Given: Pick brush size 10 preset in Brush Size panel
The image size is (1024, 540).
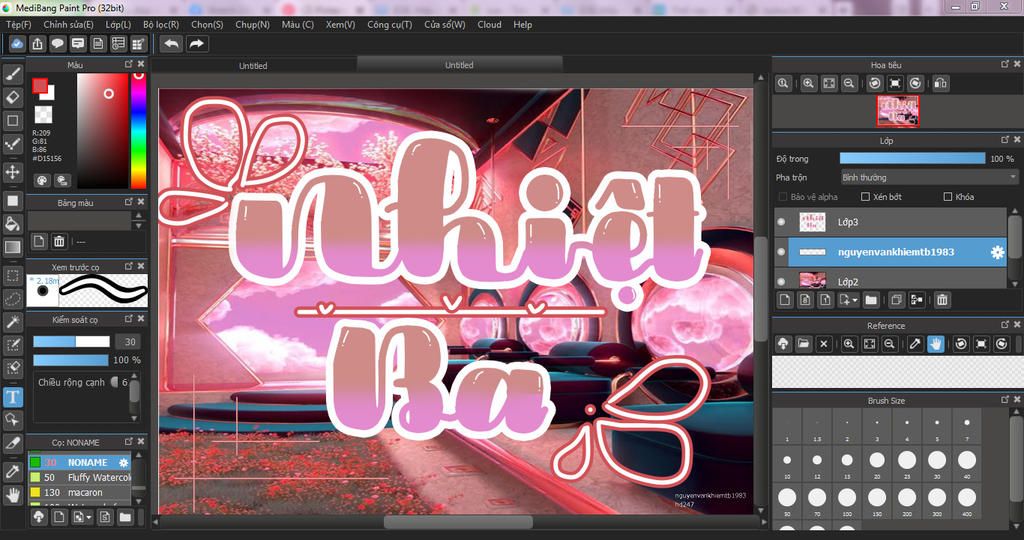Looking at the screenshot, I should (x=787, y=460).
